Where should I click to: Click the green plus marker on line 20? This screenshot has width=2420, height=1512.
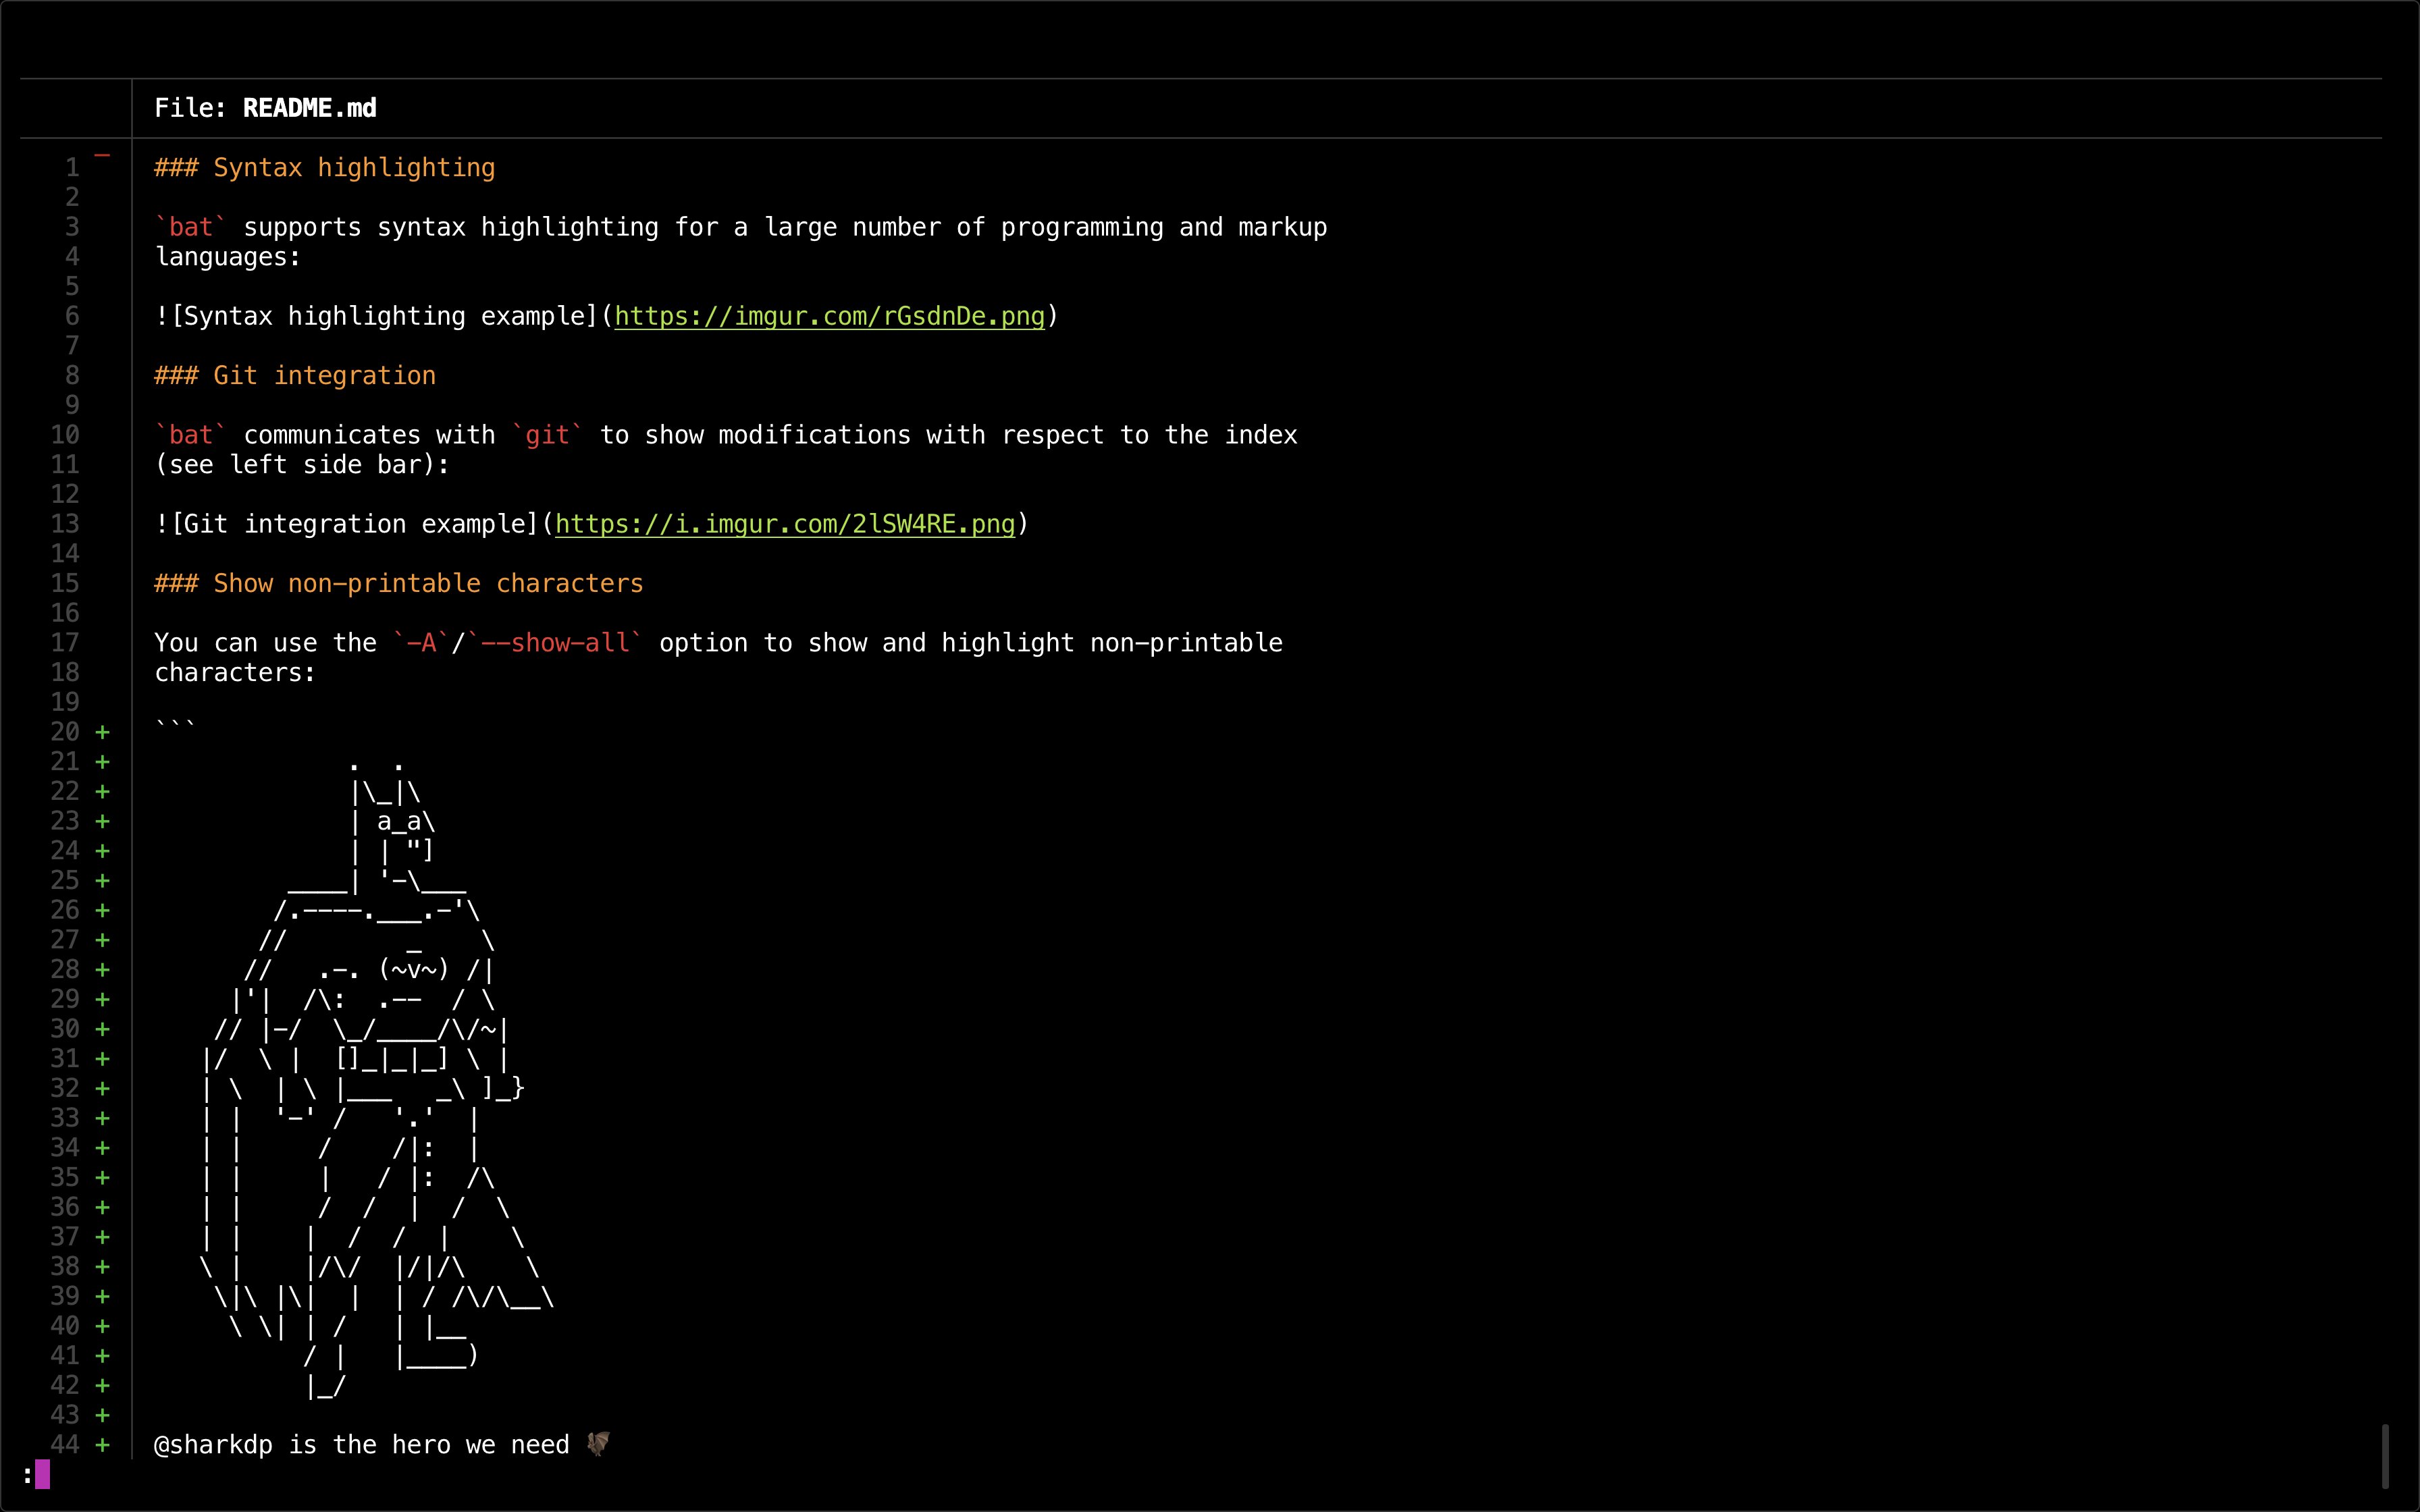click(102, 732)
